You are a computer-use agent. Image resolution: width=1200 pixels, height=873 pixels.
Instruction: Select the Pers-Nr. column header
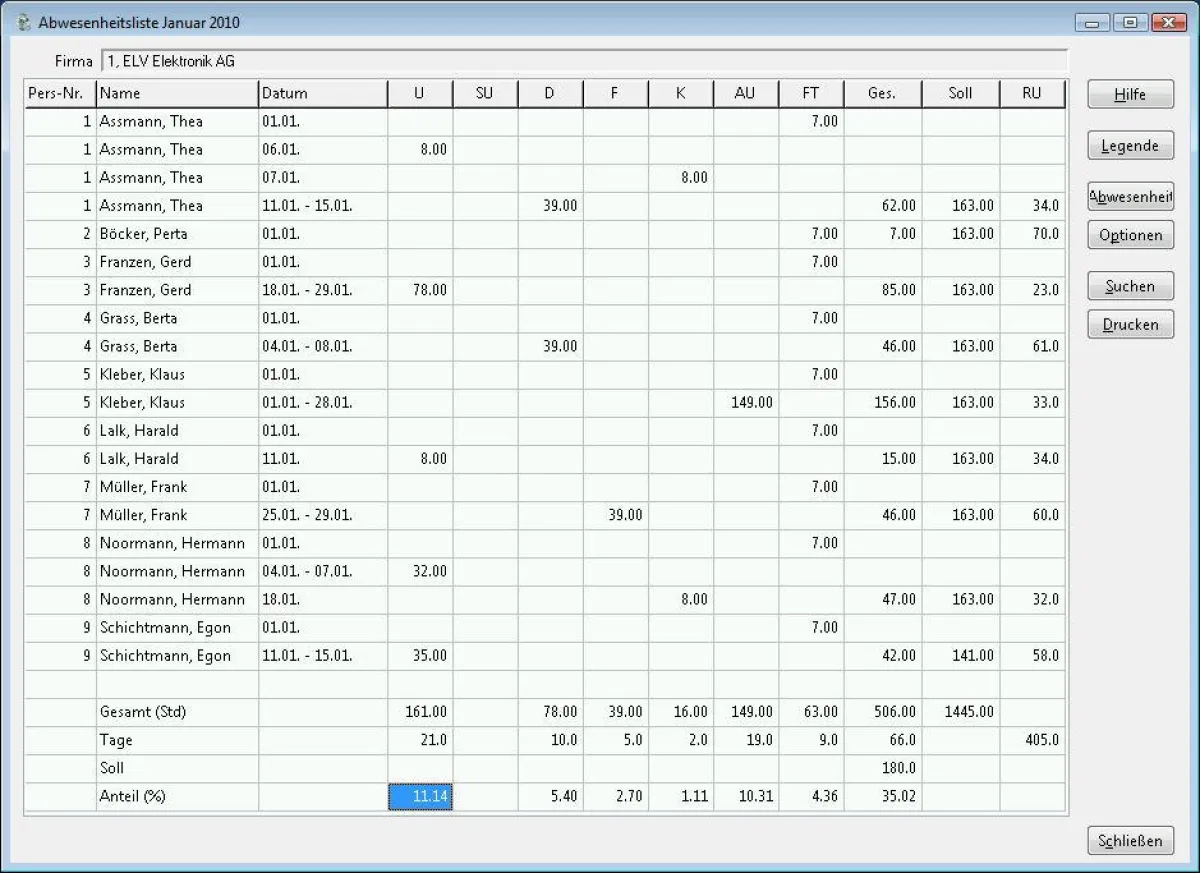point(60,93)
